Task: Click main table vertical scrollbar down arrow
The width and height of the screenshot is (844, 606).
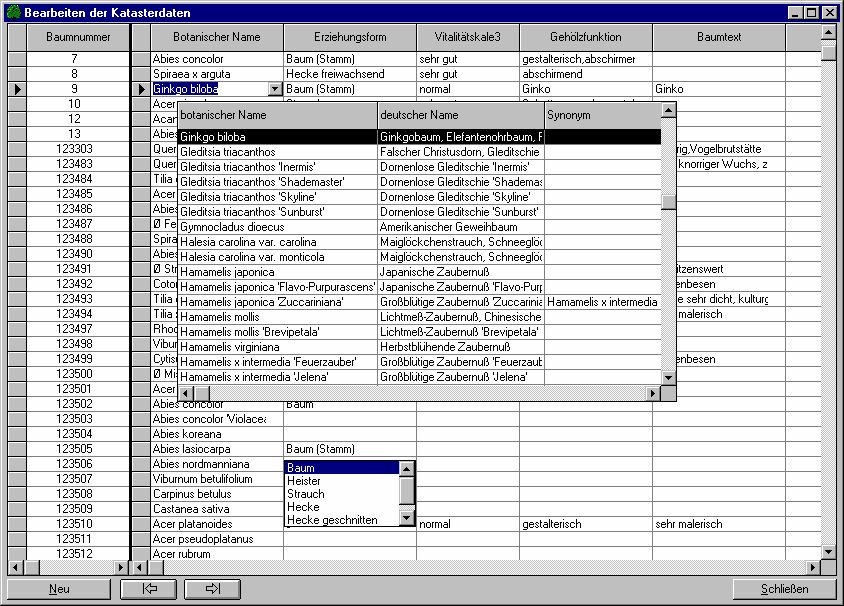Action: click(x=829, y=551)
